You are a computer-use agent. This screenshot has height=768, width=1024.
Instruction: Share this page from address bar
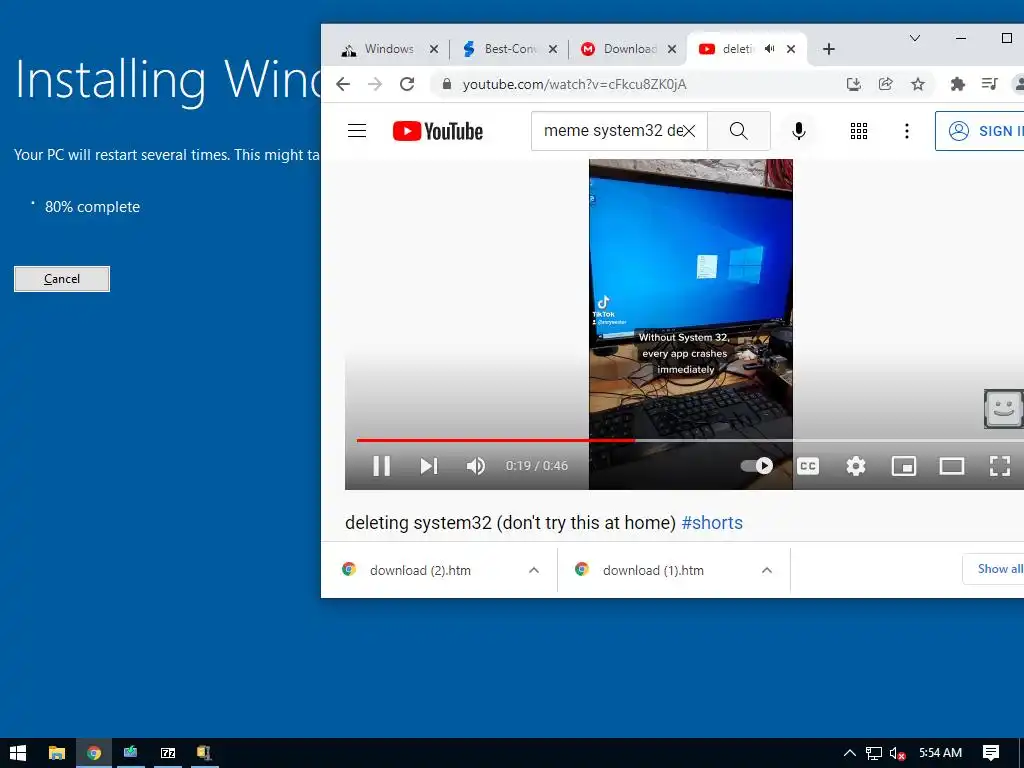pyautogui.click(x=886, y=84)
